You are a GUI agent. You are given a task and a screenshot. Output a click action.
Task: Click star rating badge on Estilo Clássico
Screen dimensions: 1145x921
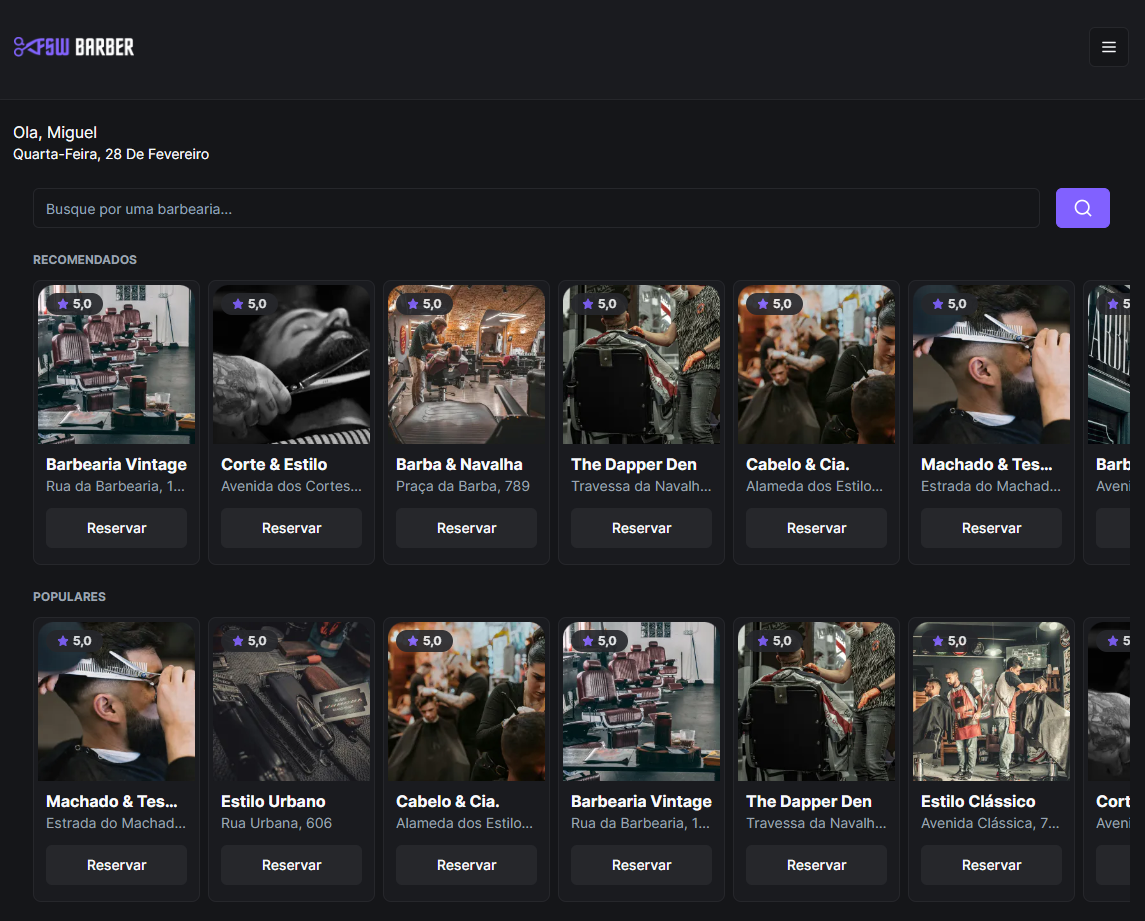949,641
